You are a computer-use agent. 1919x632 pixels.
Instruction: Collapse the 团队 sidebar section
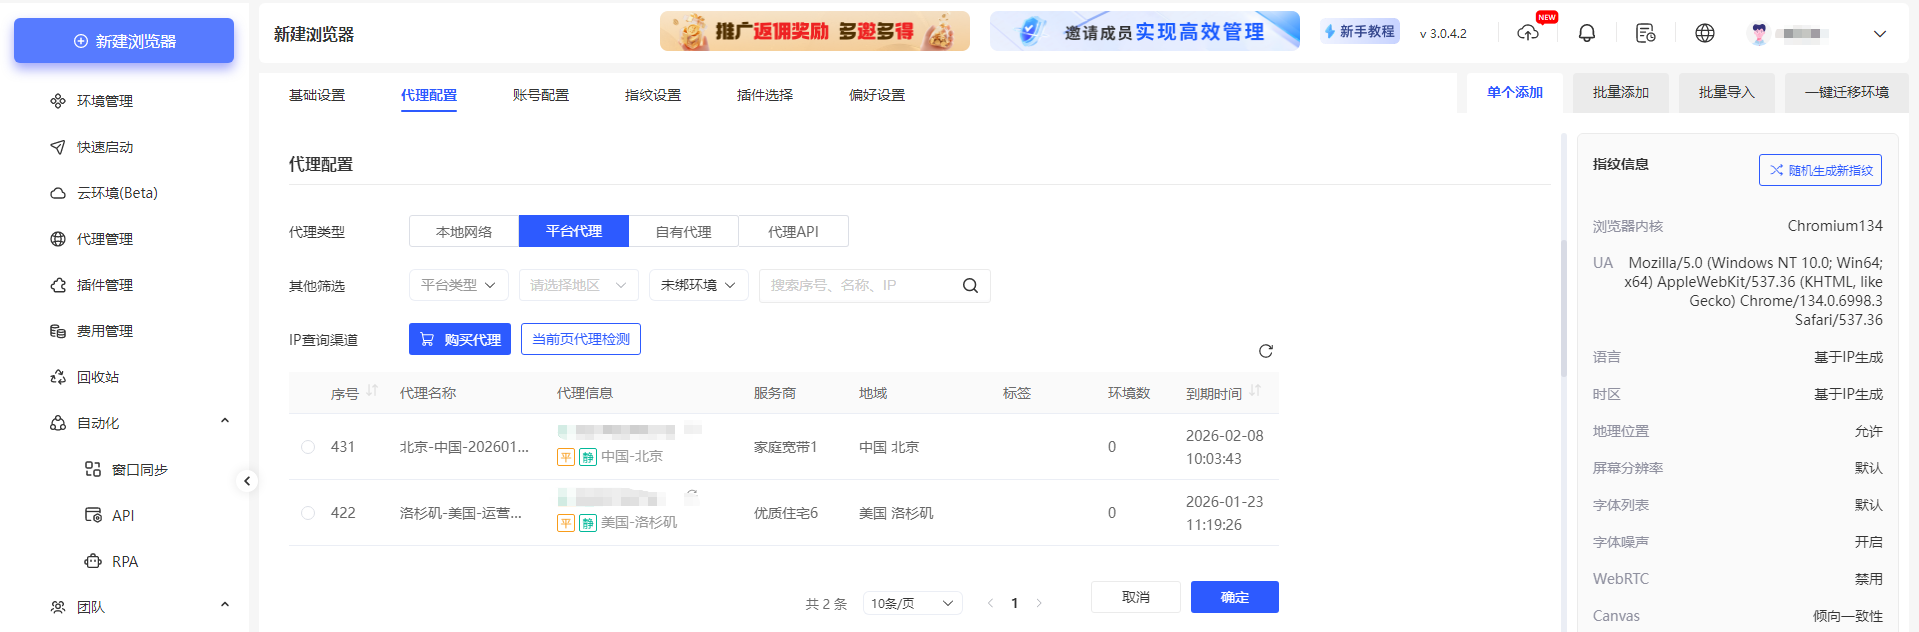coord(225,606)
